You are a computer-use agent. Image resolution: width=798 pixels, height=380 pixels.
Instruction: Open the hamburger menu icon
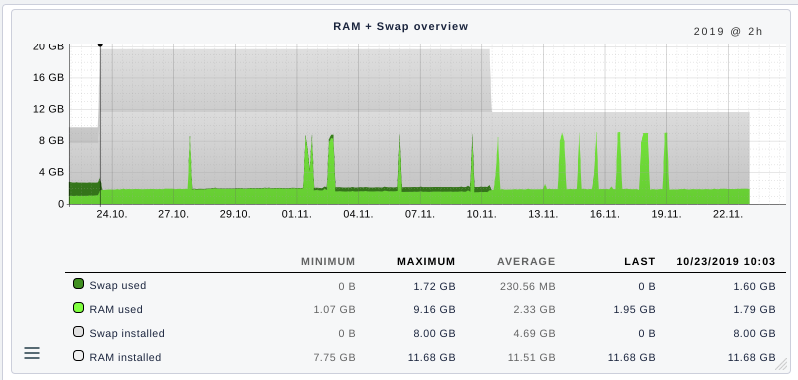(32, 353)
